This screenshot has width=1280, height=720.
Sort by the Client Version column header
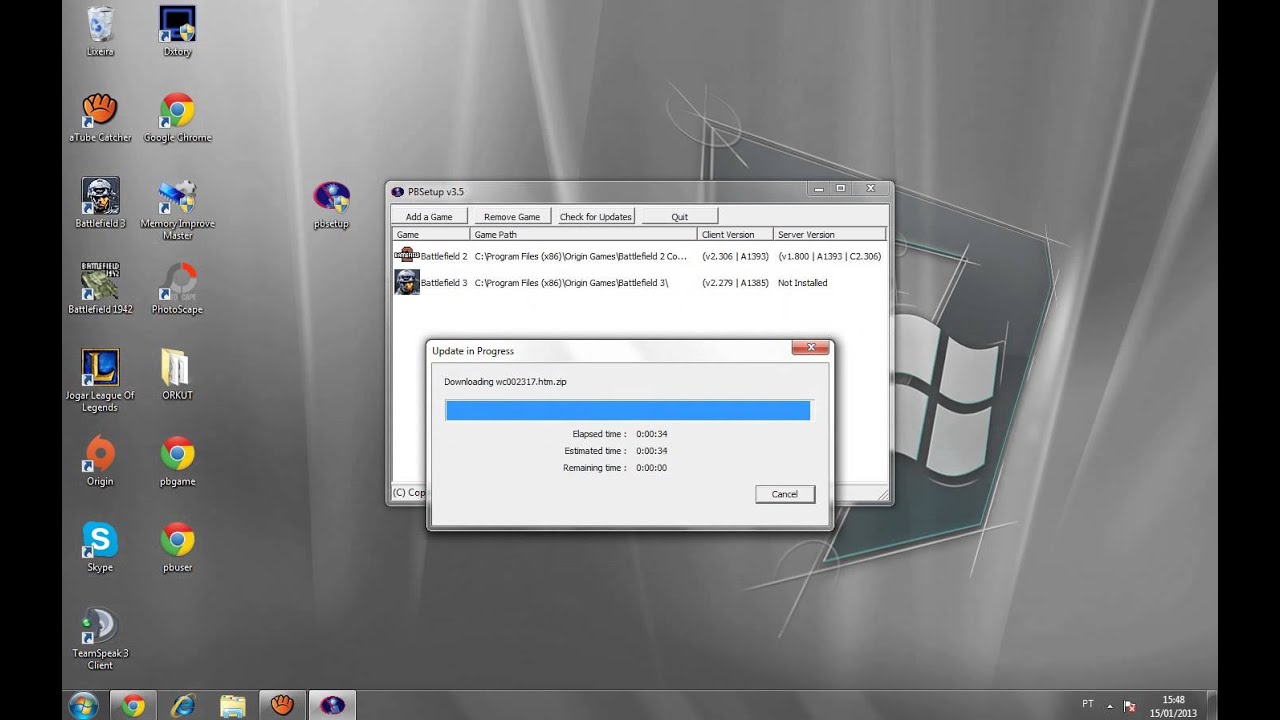tap(736, 234)
